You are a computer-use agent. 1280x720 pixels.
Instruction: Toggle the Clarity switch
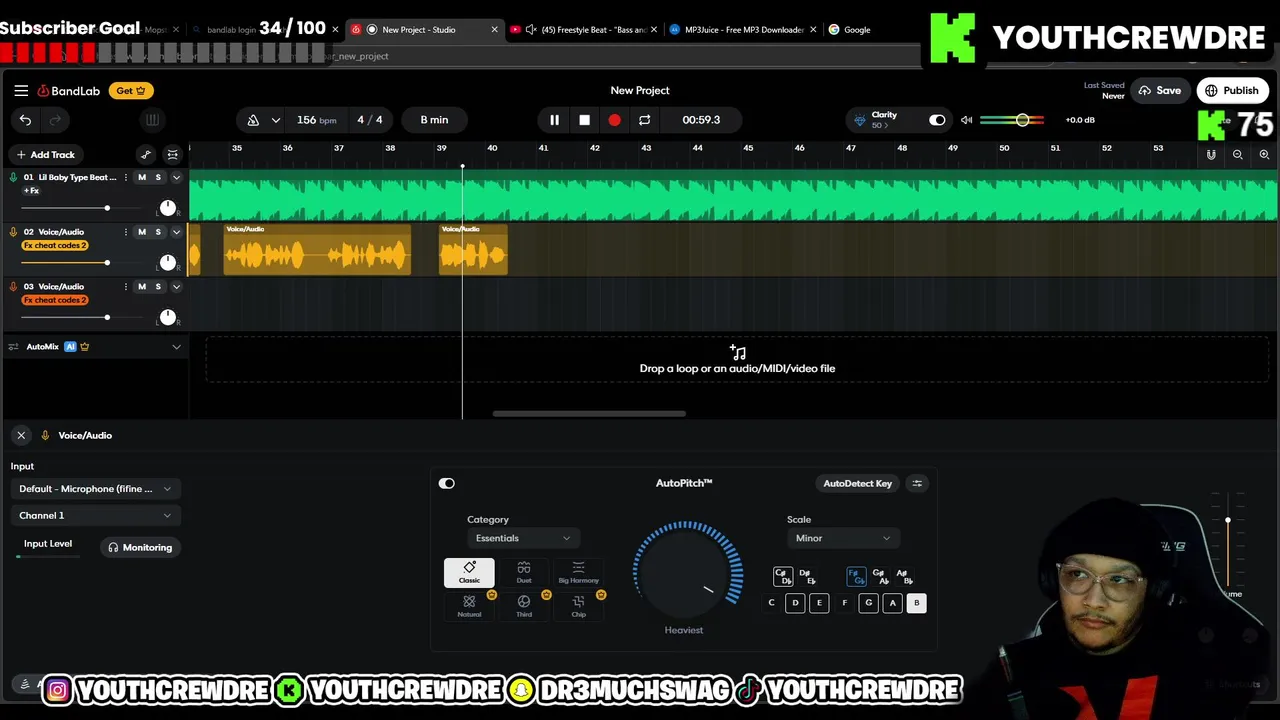[x=936, y=120]
